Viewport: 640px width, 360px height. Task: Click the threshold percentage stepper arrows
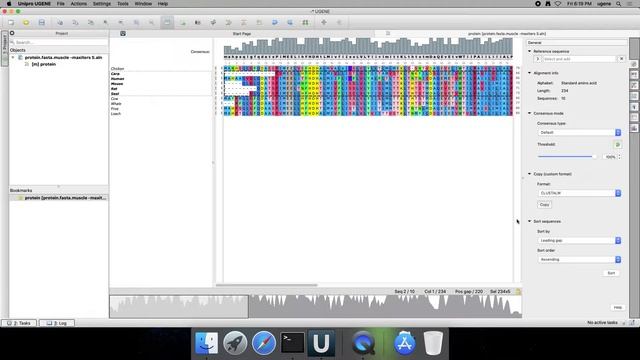620,156
